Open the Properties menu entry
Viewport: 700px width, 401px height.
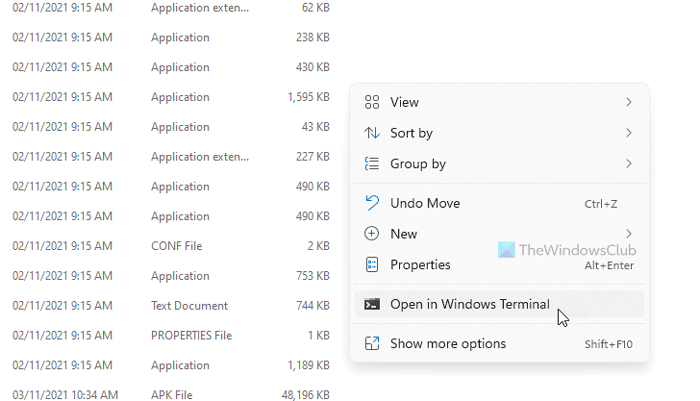420,265
